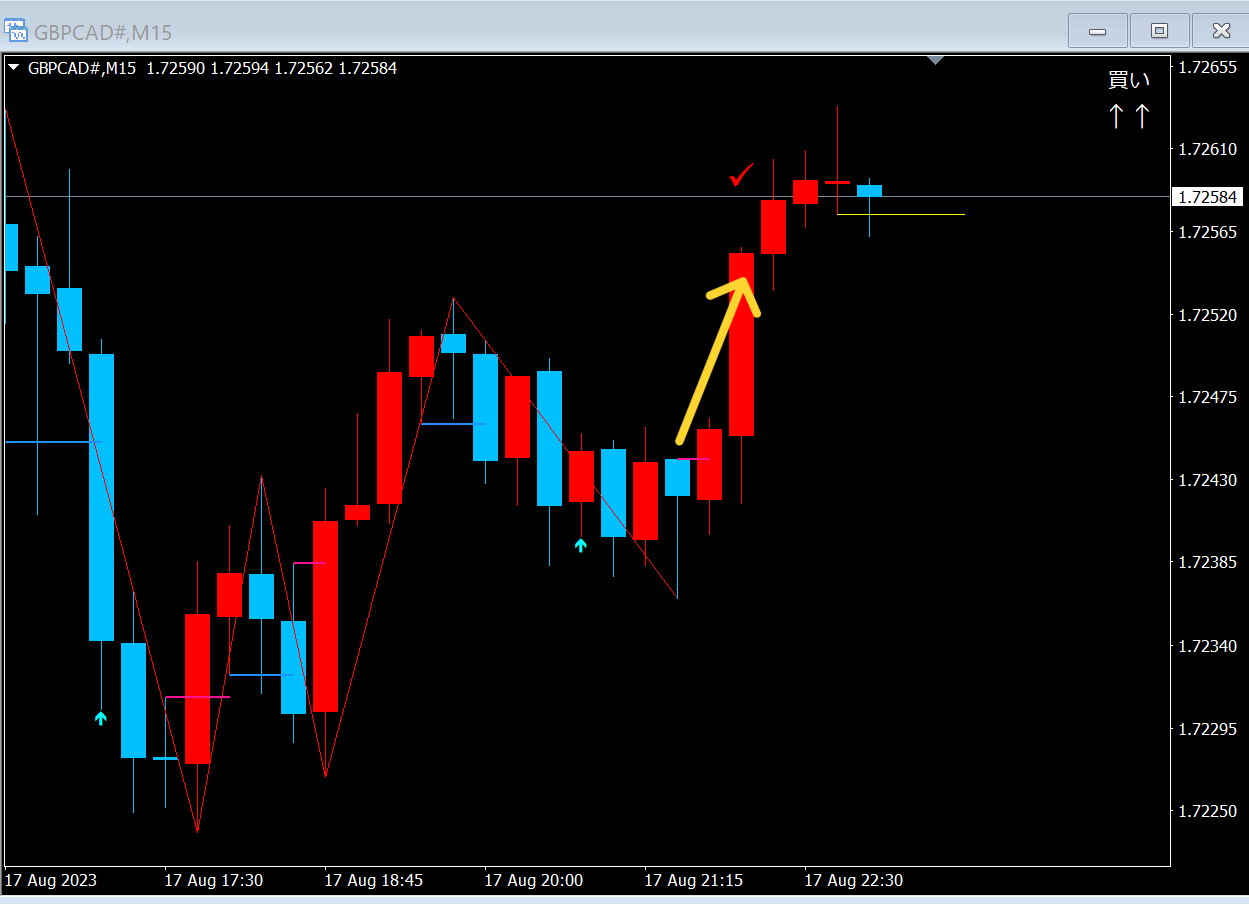Click the last blue candle at right
The height and width of the screenshot is (904, 1249).
tap(869, 191)
